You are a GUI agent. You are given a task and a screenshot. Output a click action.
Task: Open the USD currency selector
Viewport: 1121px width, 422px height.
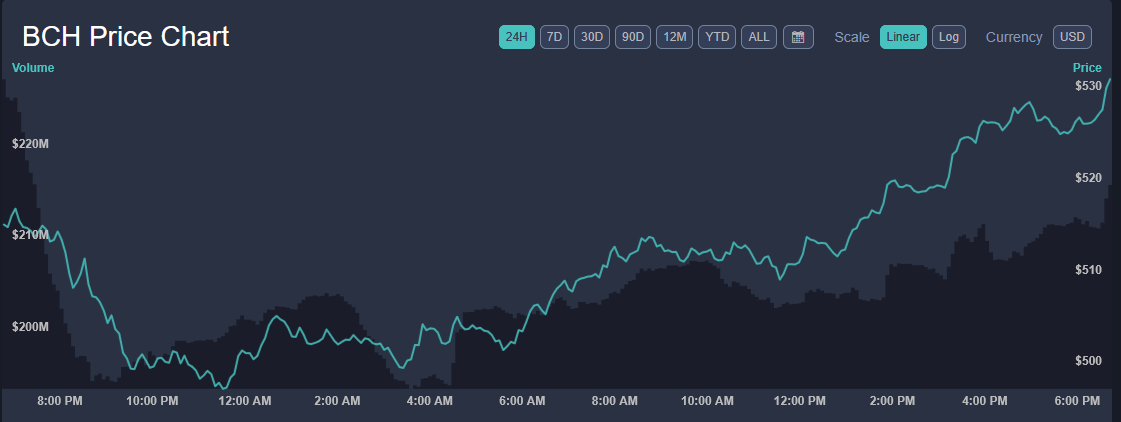[1072, 37]
